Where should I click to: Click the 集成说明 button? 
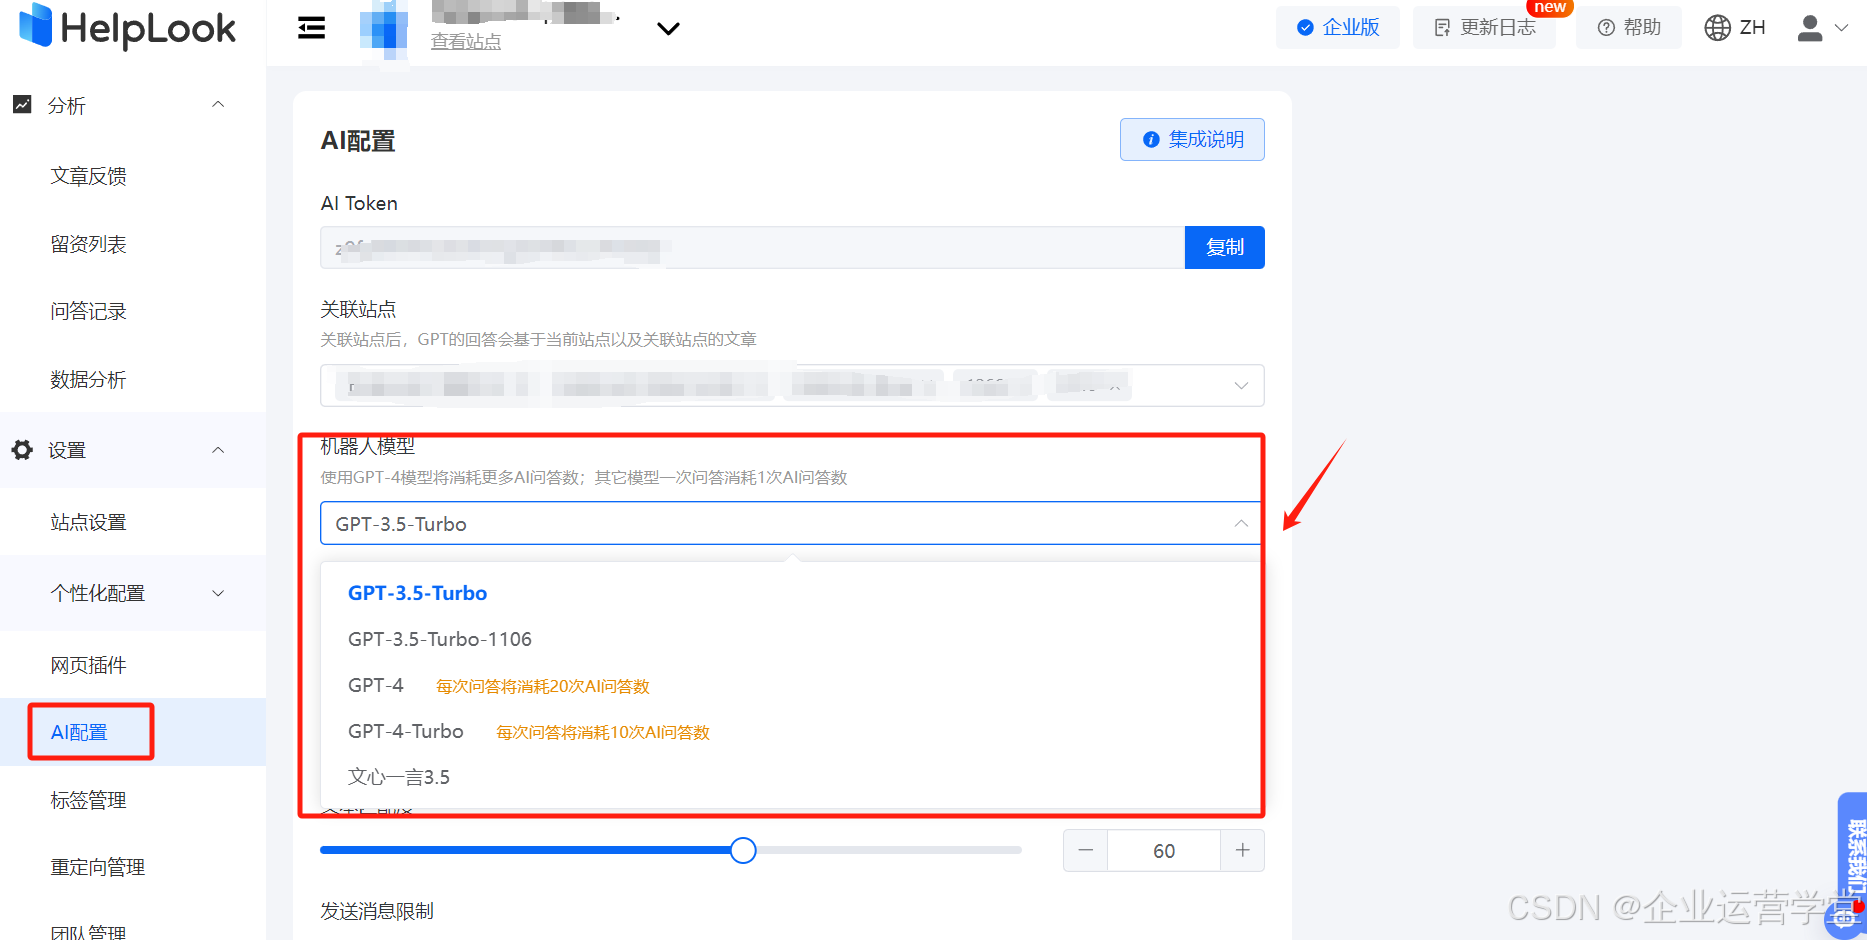coord(1192,139)
